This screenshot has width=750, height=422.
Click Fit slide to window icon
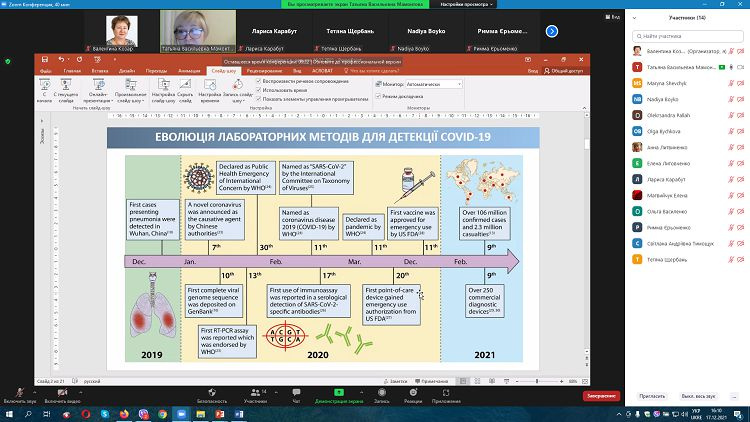click(585, 381)
